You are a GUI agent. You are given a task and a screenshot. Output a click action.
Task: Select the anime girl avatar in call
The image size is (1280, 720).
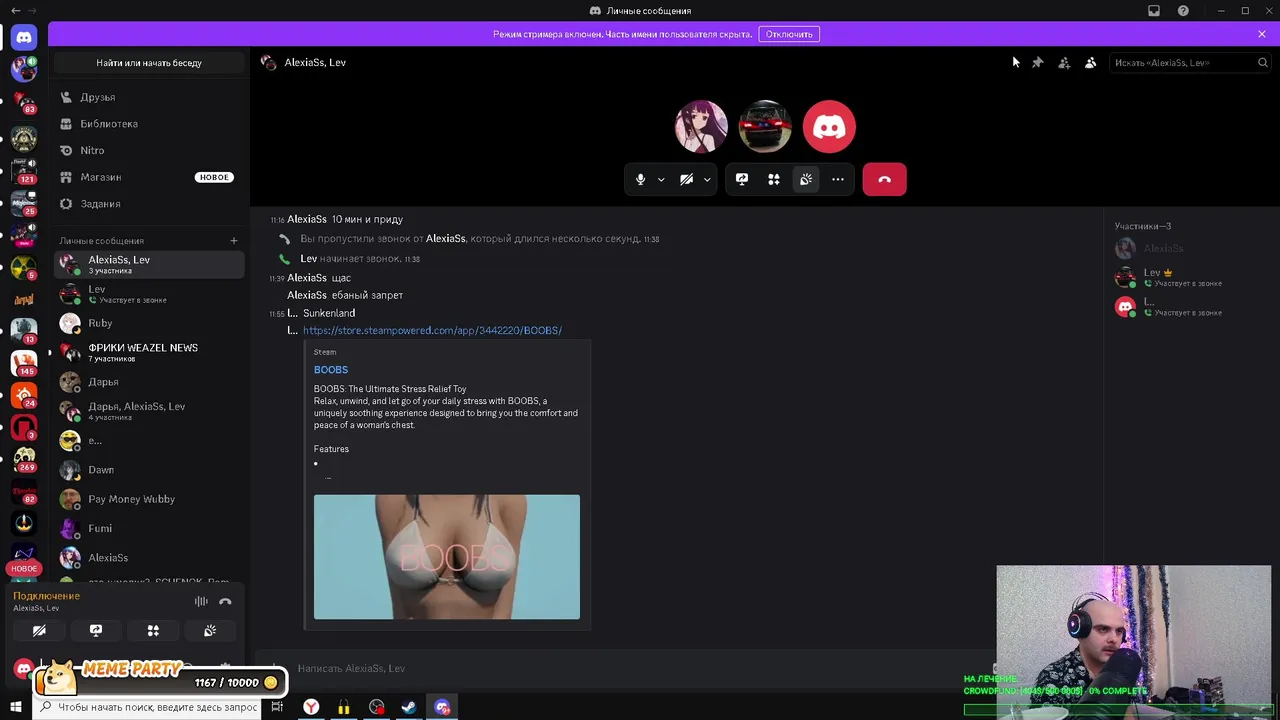tap(701, 126)
